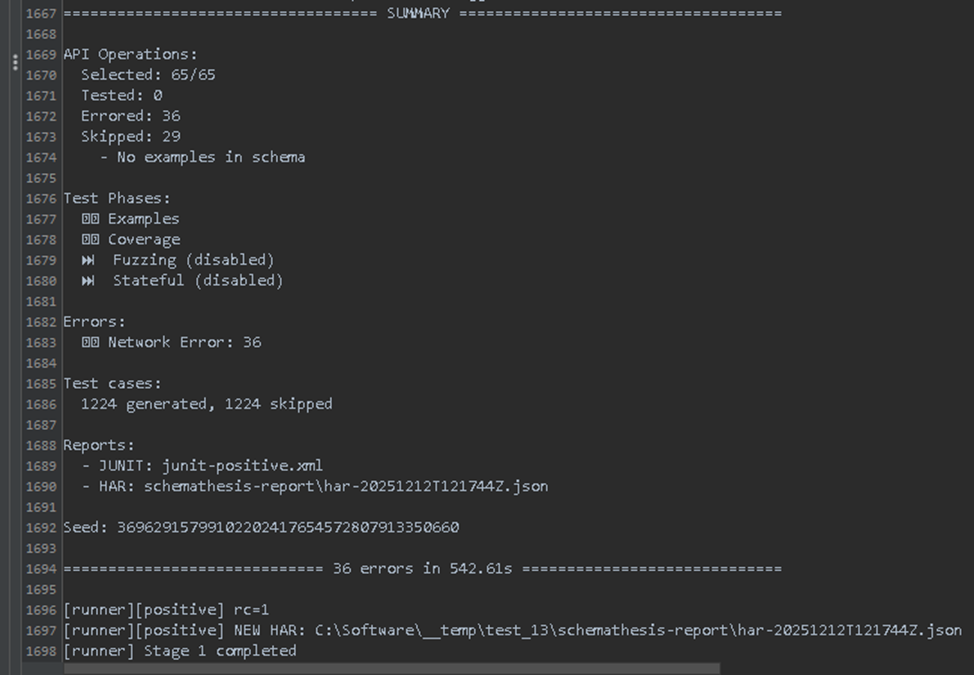Click the long Seed number value
974x675 pixels.
(288, 527)
